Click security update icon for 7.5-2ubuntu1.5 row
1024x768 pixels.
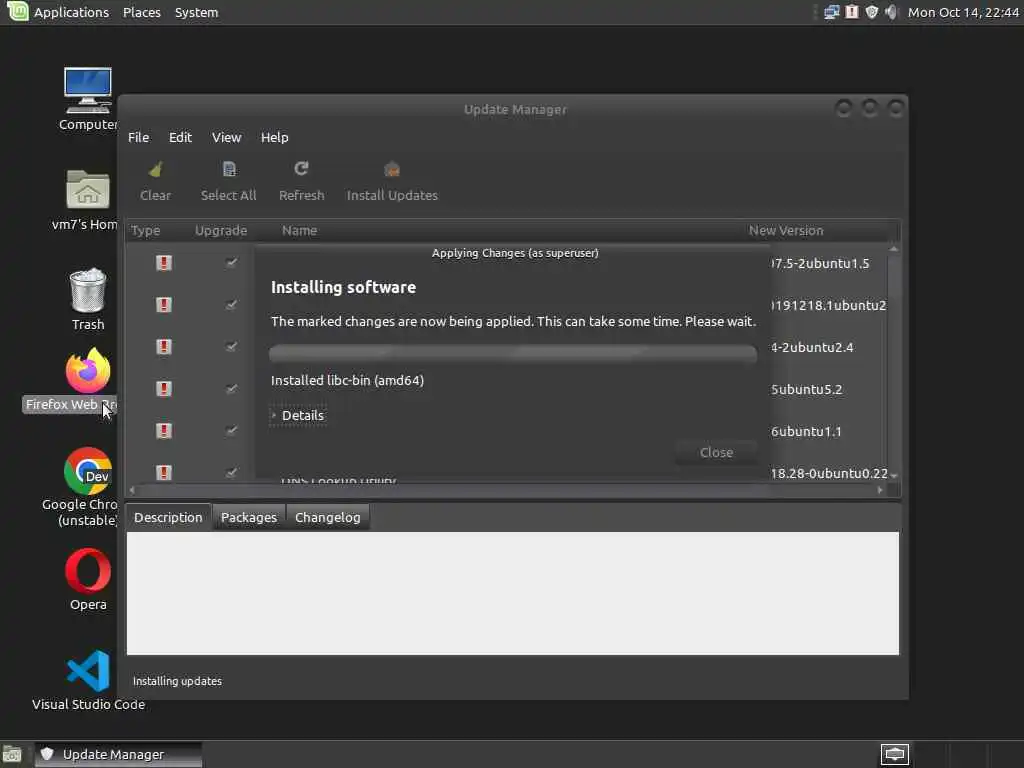coord(163,263)
